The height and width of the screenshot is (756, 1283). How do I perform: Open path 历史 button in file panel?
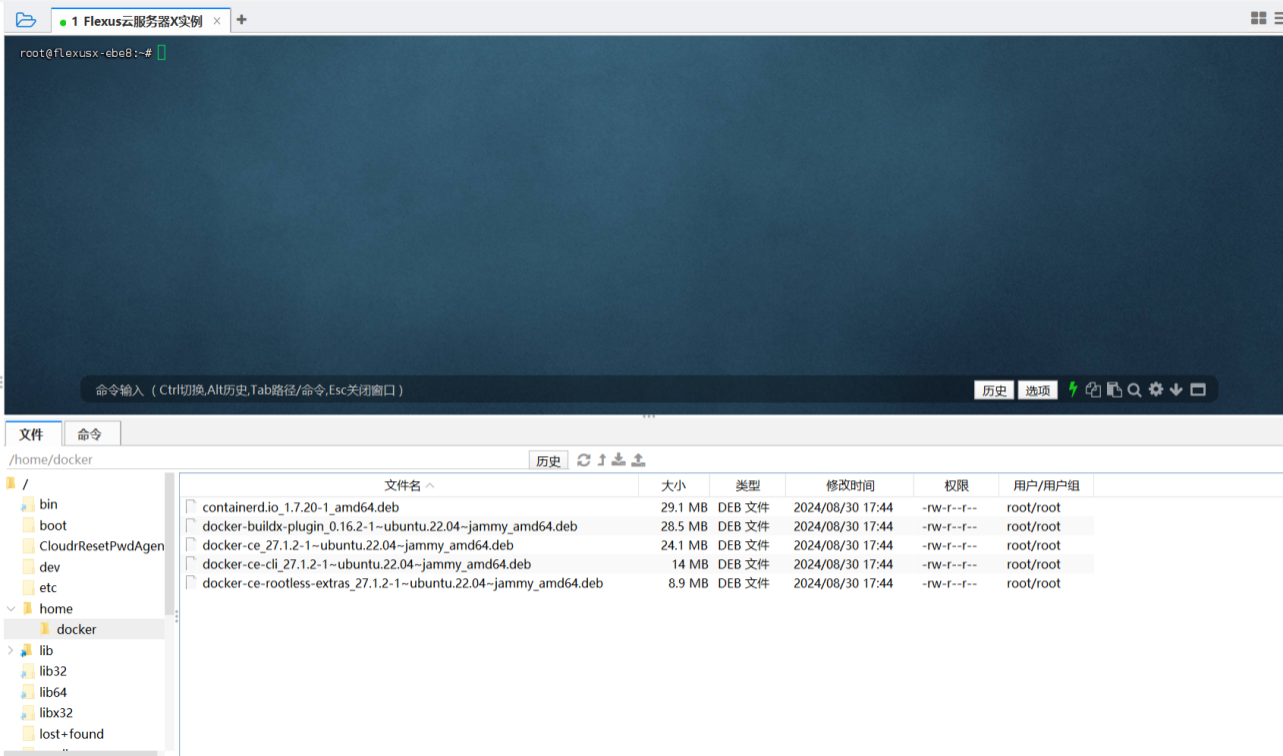(548, 460)
